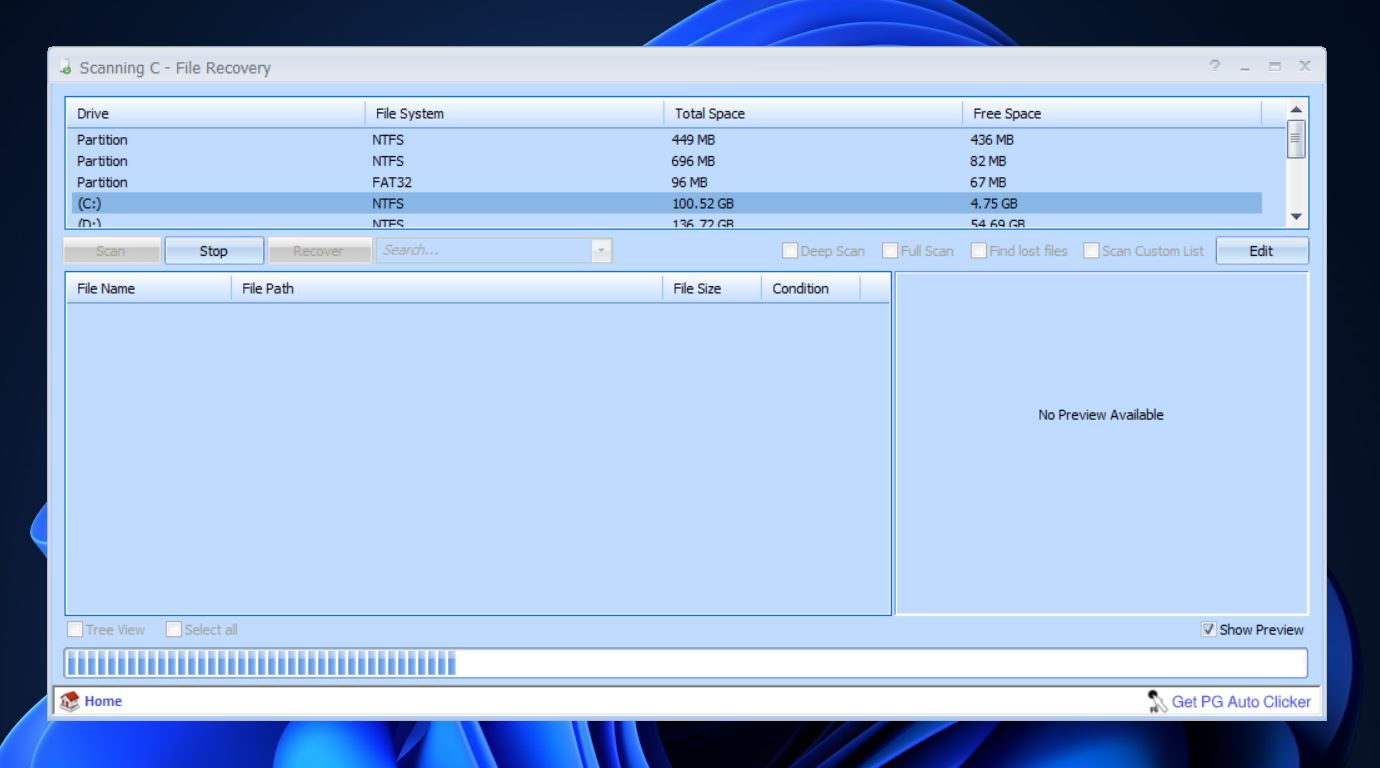Click the File Name column header
The image size is (1380, 768).
point(149,289)
